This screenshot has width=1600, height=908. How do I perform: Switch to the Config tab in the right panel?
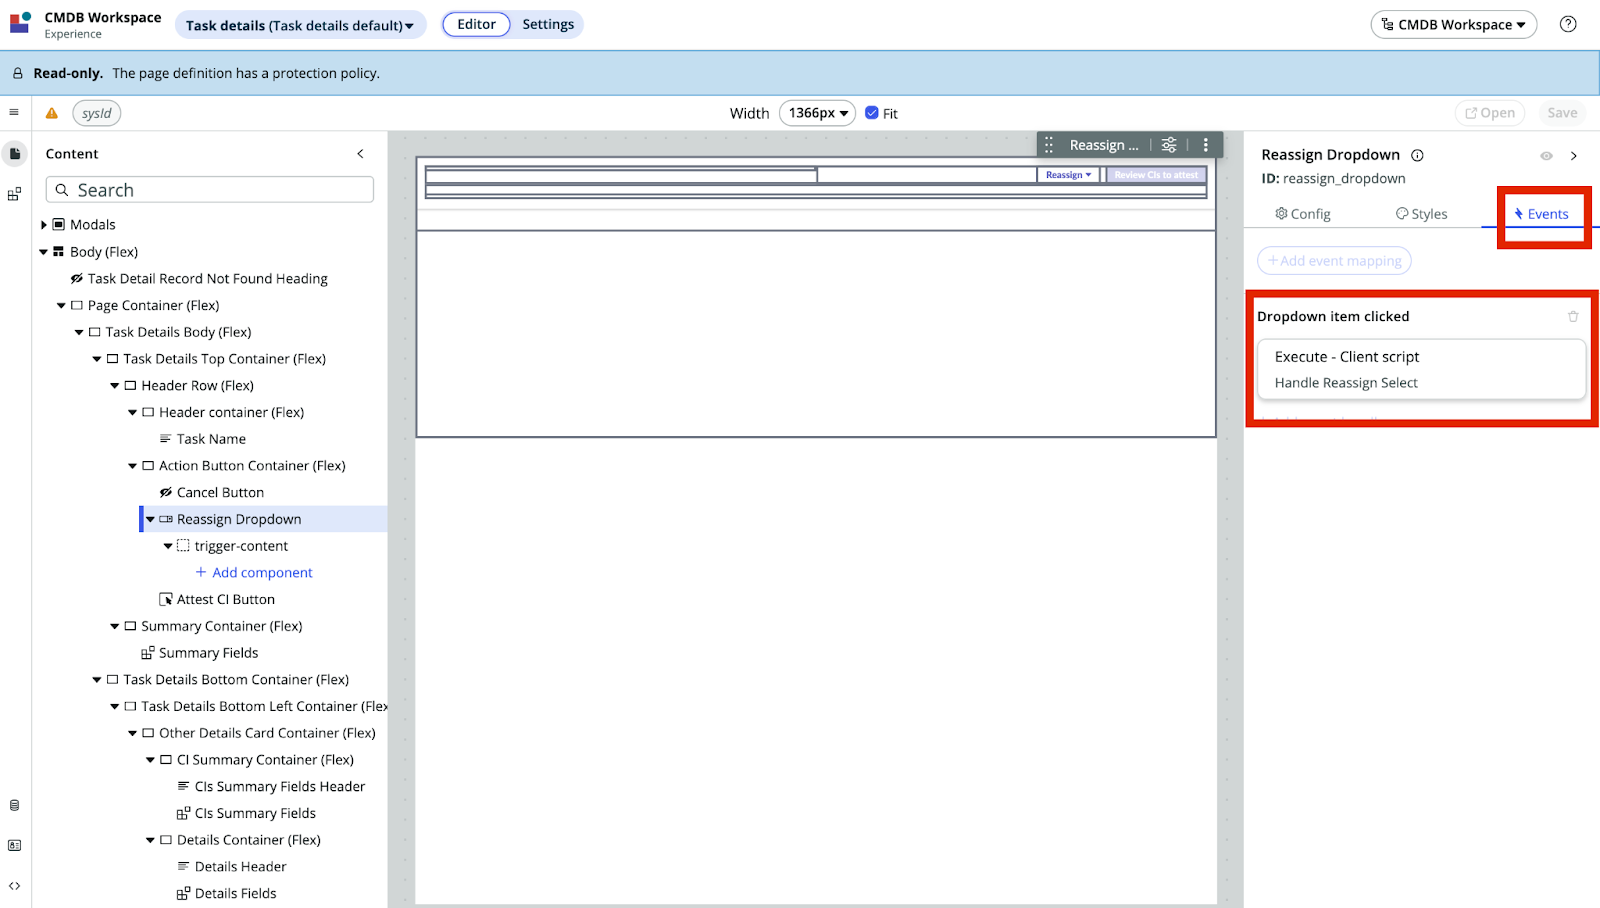[x=1302, y=213]
